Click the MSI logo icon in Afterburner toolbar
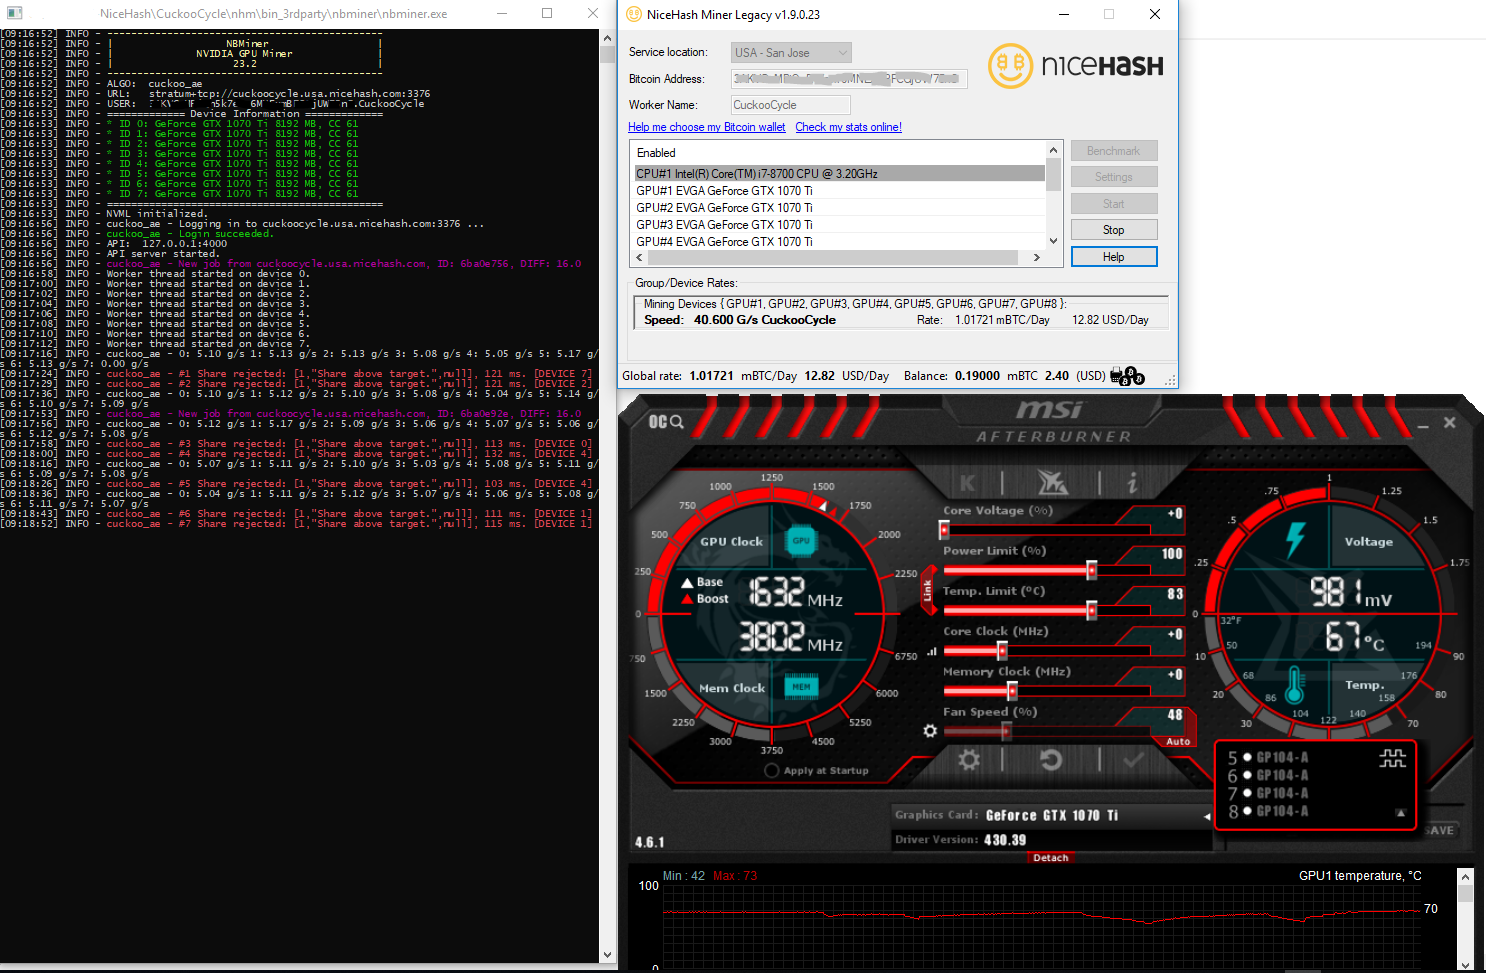 pyautogui.click(x=1051, y=482)
